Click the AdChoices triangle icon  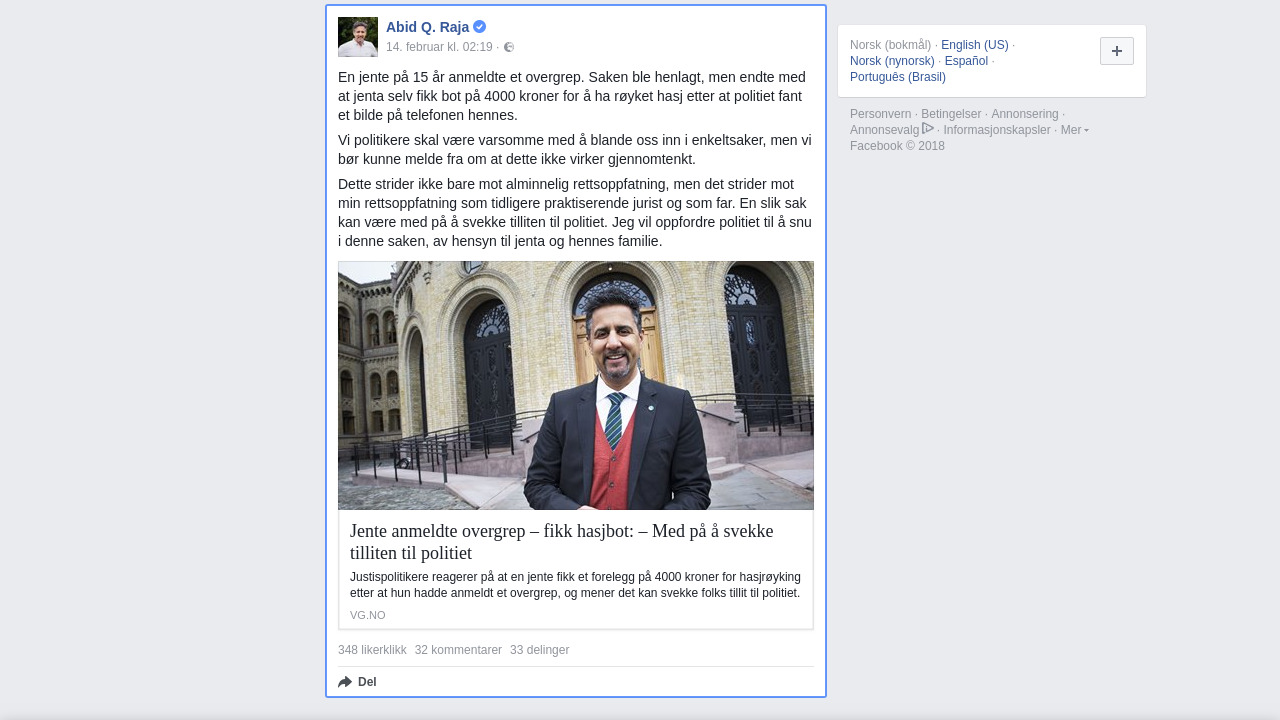coord(928,129)
